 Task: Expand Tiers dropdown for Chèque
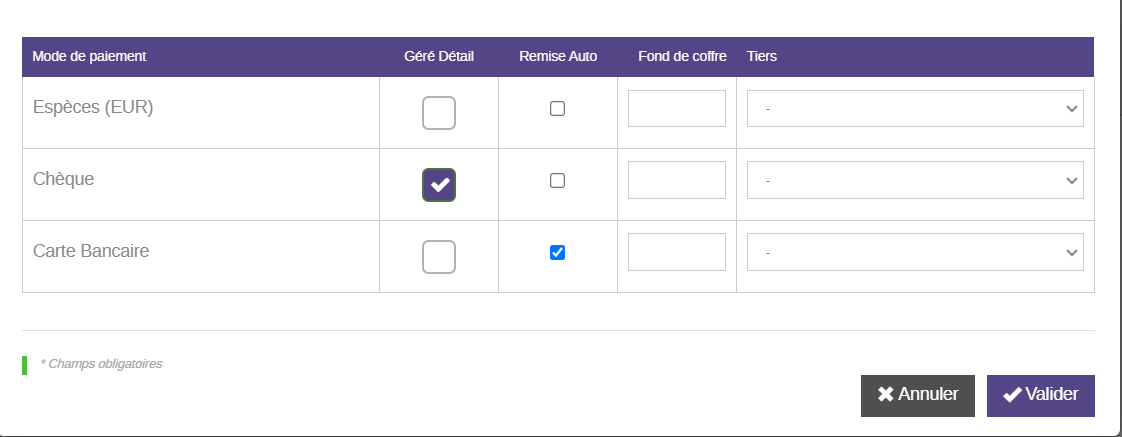915,180
